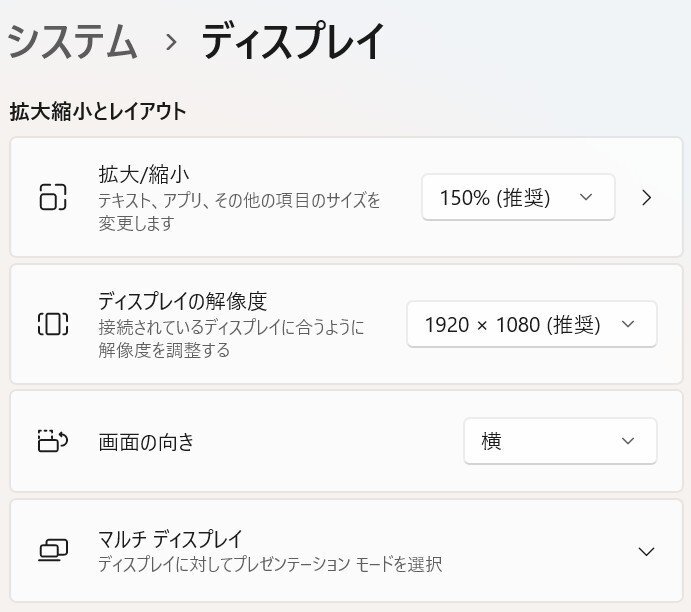Click the ディスプレイの解像度 resolution icon
This screenshot has width=691, height=612.
pyautogui.click(x=53, y=324)
